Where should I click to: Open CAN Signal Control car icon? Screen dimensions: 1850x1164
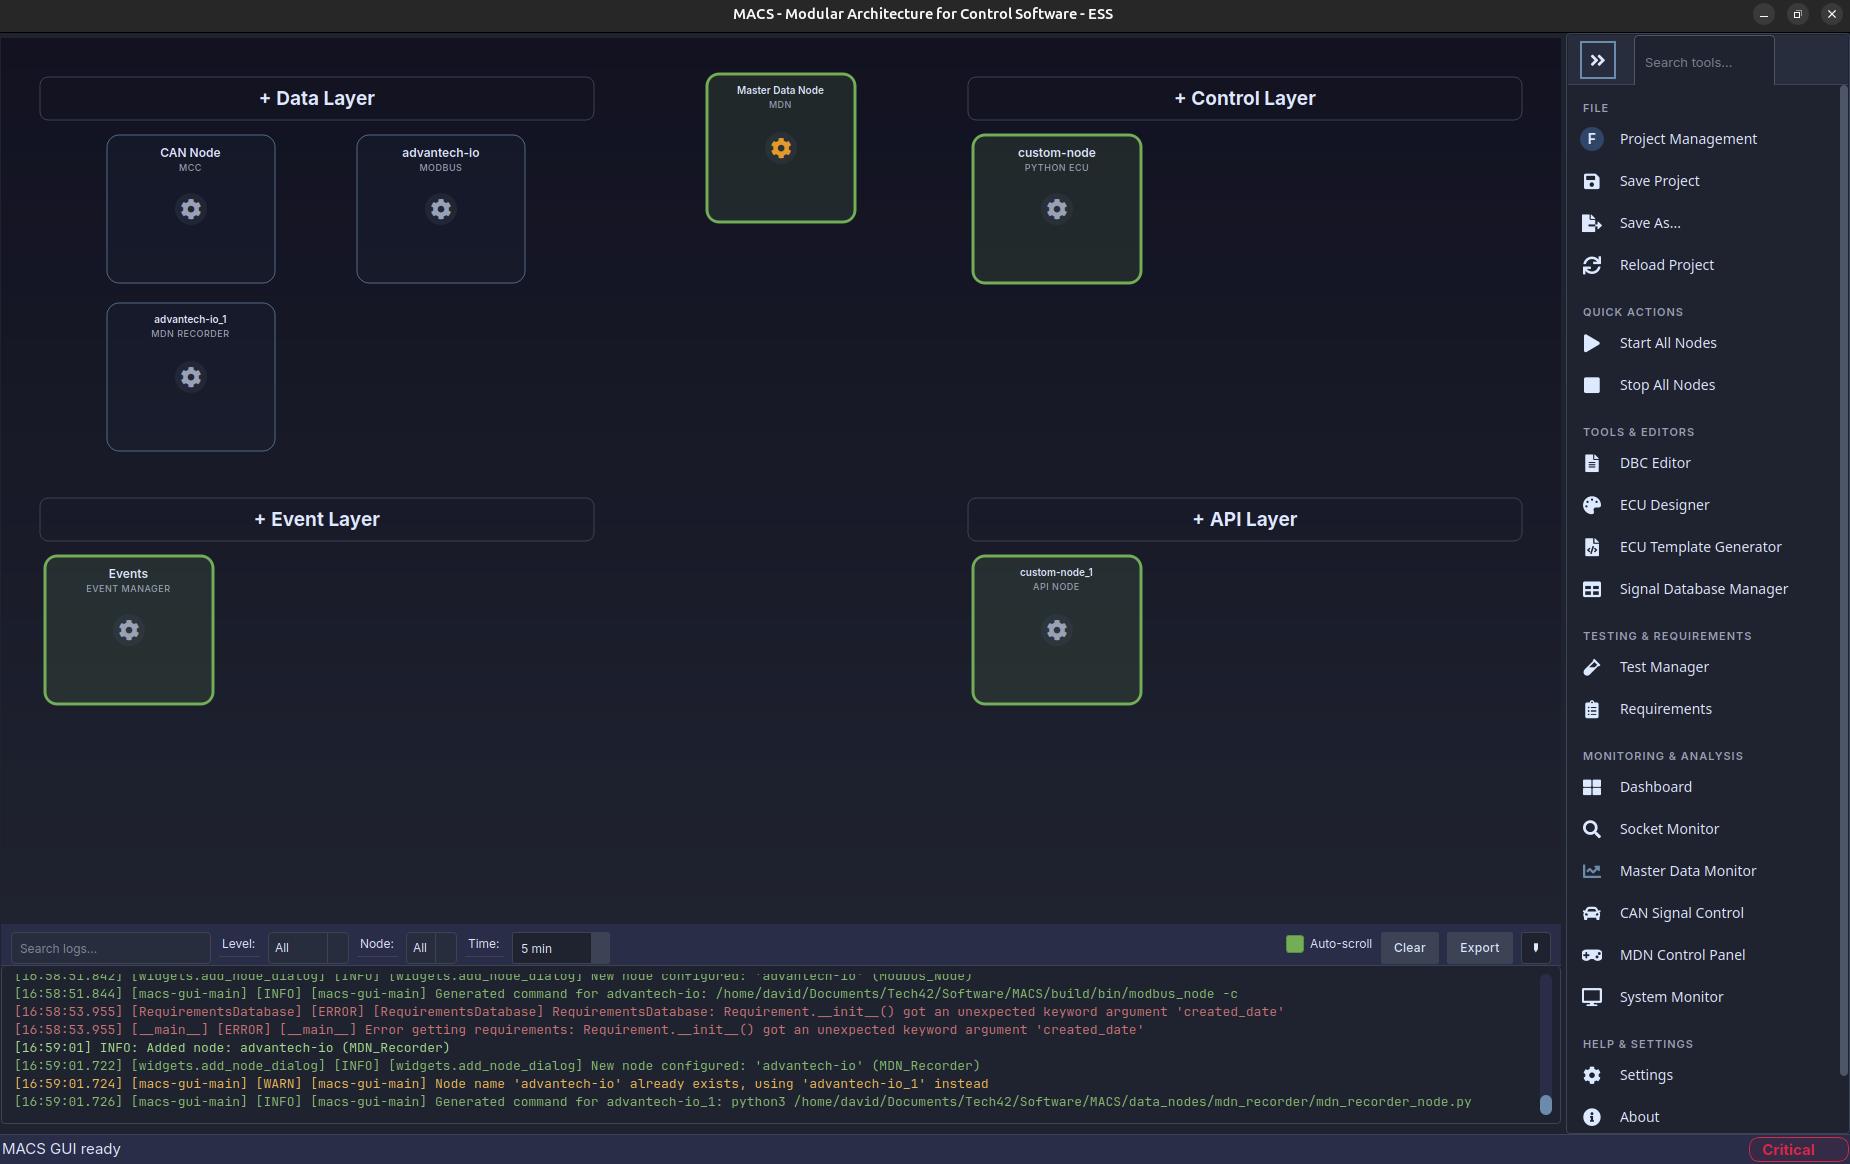[x=1591, y=913]
